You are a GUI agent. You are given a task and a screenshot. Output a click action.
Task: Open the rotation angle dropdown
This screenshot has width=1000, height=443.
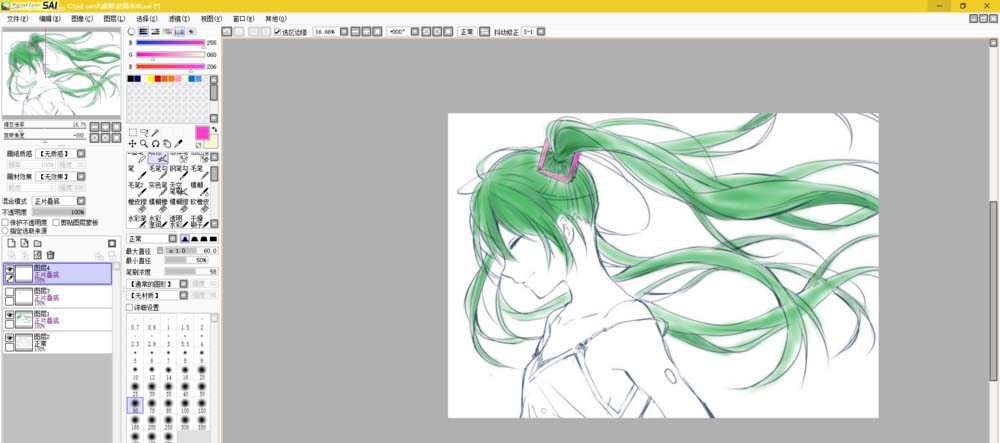coord(415,31)
